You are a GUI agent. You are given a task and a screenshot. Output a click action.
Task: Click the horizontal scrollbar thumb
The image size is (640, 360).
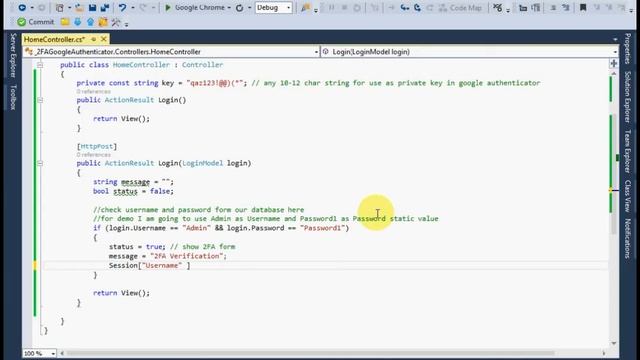click(310, 353)
